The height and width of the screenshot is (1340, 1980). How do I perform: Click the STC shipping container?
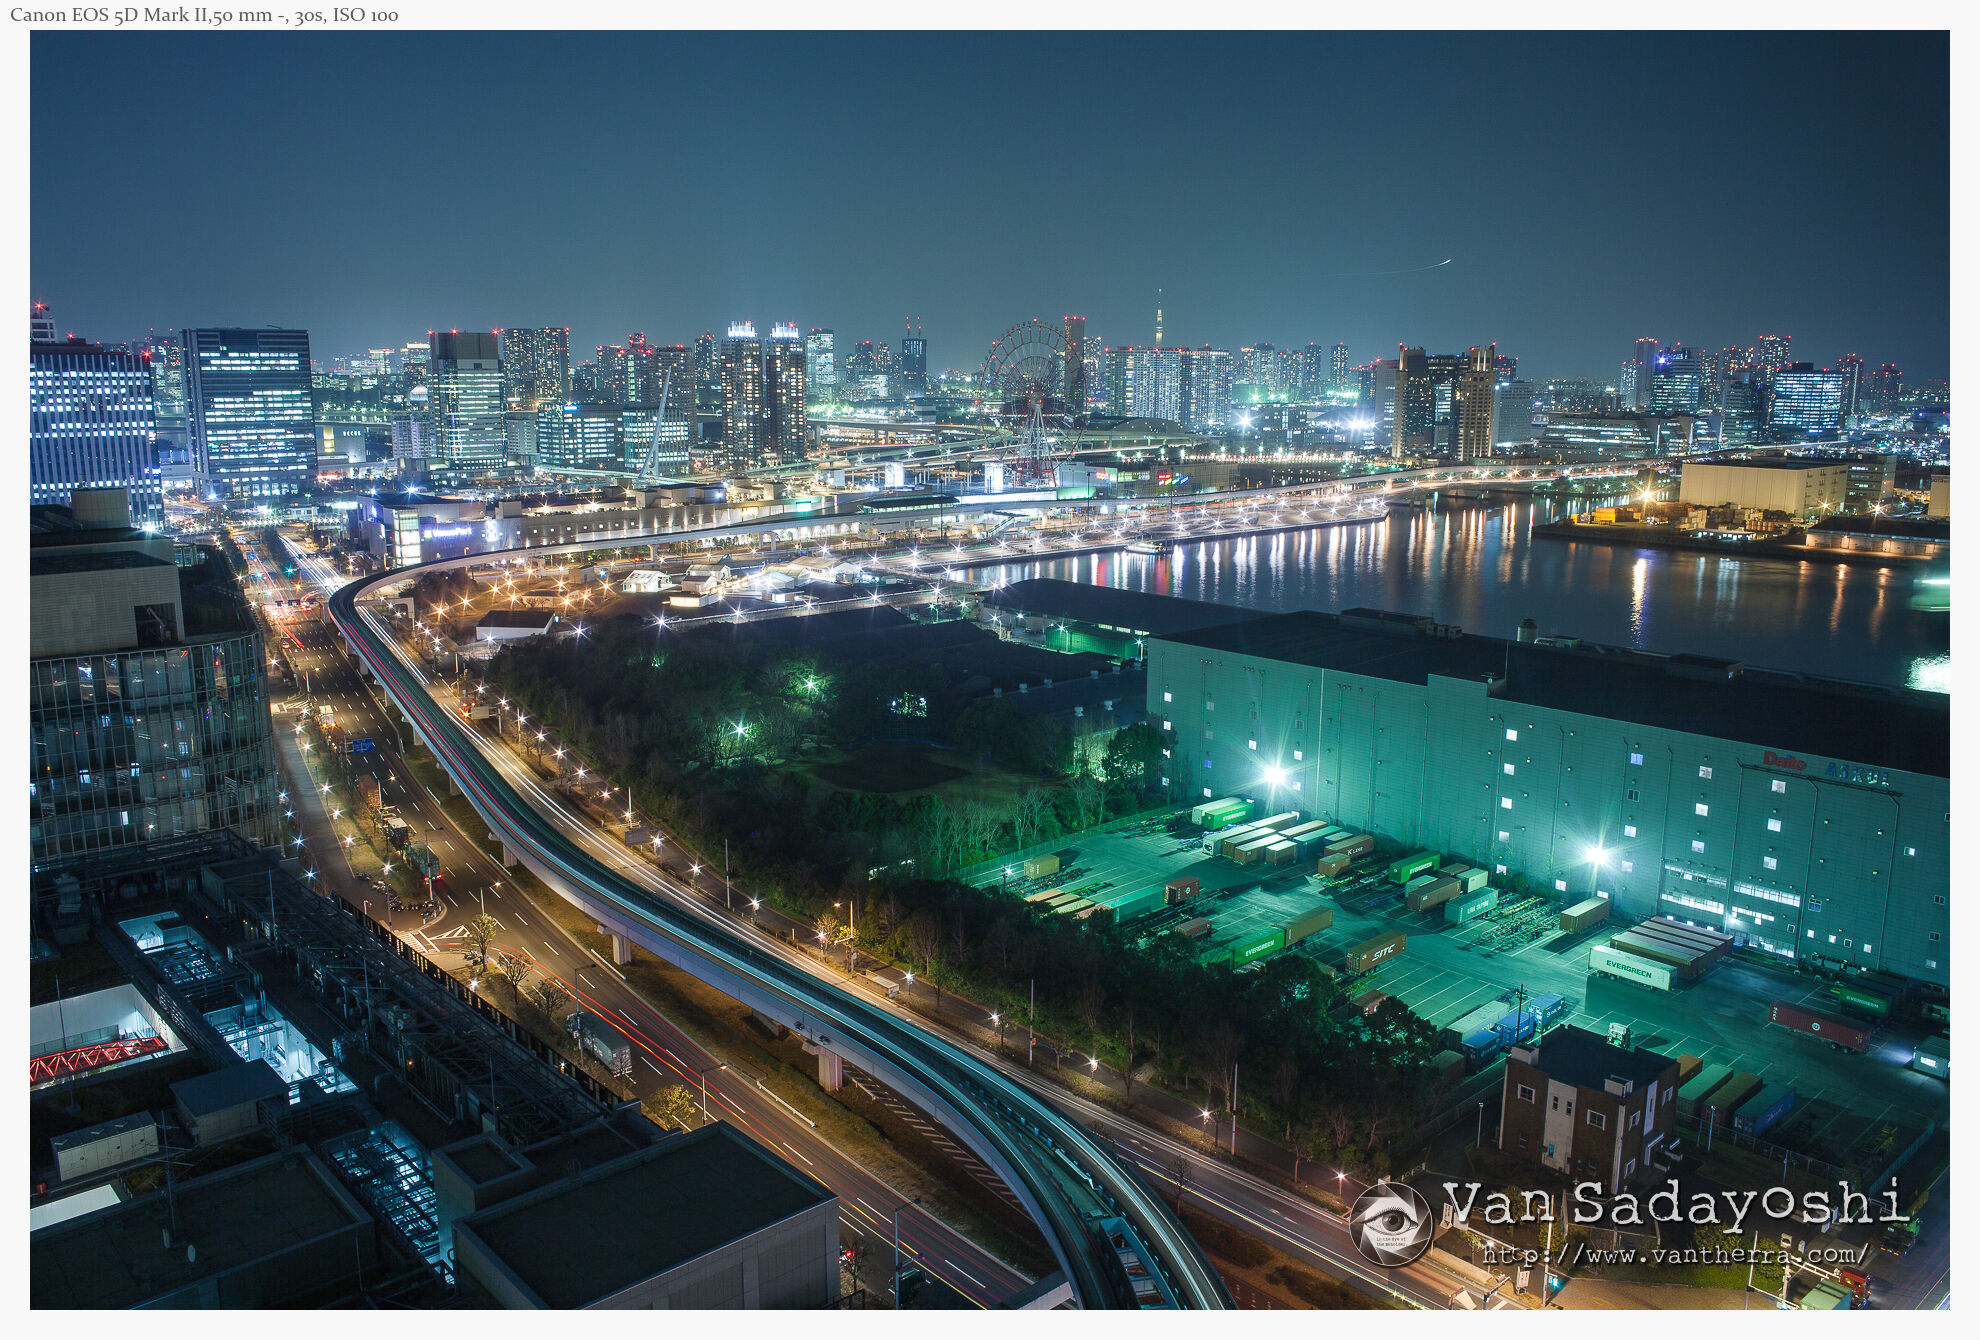pos(1376,953)
